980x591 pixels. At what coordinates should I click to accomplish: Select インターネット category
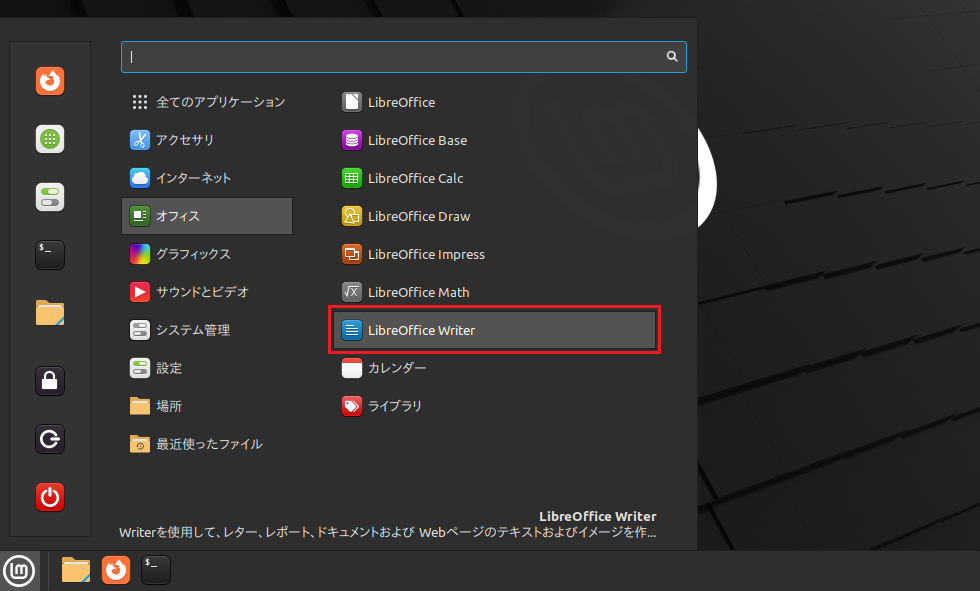[x=207, y=178]
